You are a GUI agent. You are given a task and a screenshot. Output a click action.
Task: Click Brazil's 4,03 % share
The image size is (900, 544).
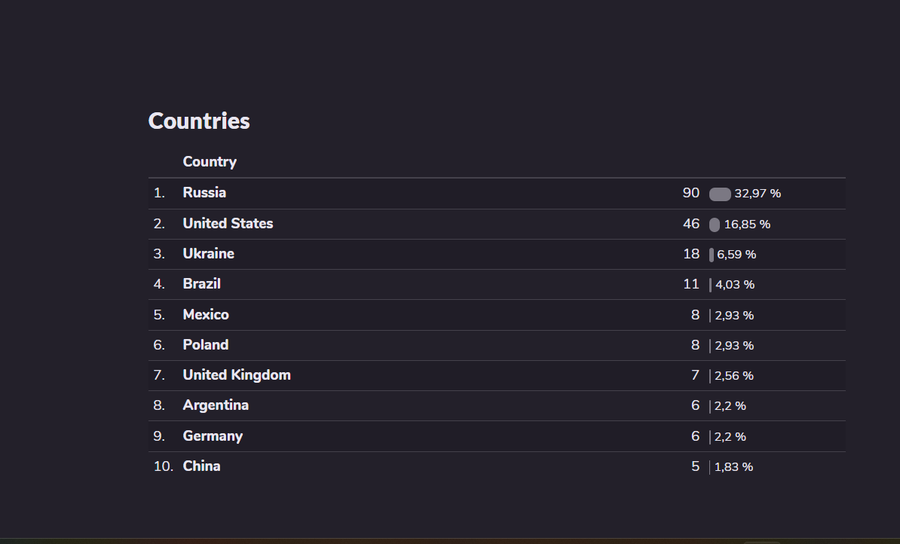(x=735, y=285)
